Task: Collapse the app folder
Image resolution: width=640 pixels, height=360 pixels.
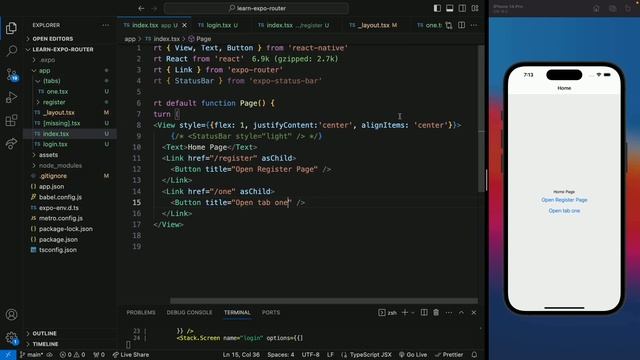Action: pos(44,71)
